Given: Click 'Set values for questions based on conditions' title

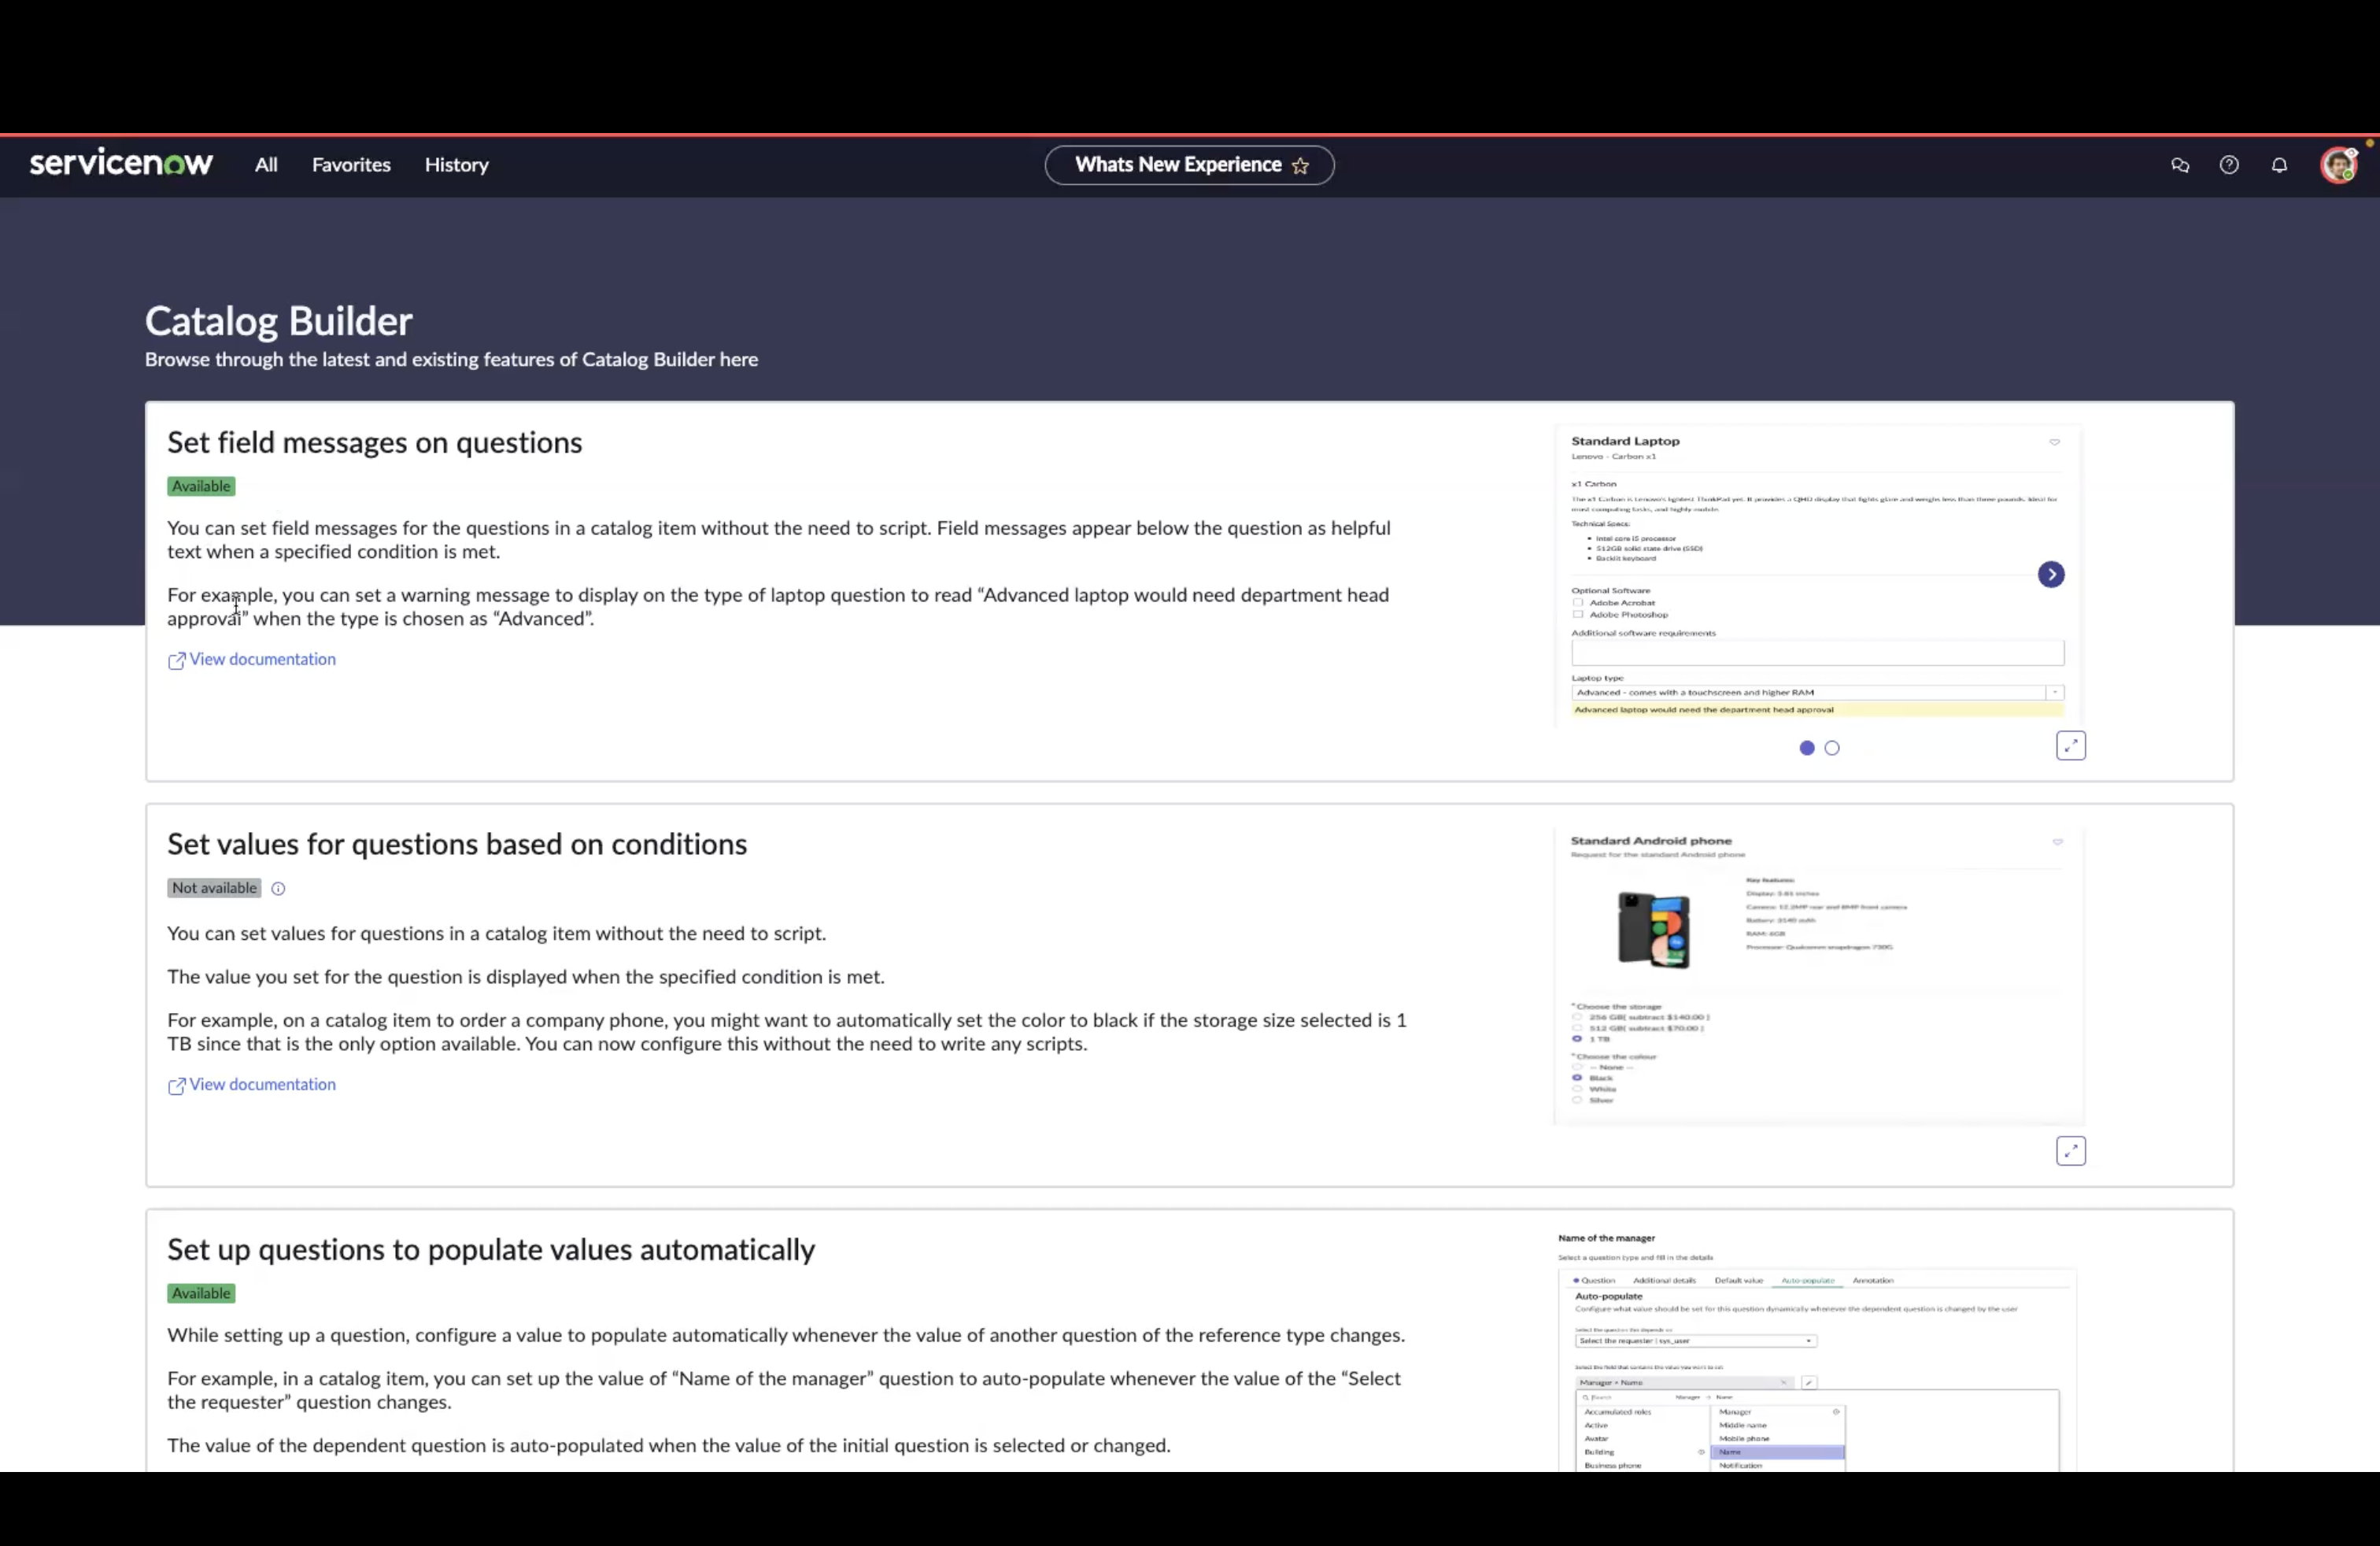Looking at the screenshot, I should pyautogui.click(x=457, y=844).
